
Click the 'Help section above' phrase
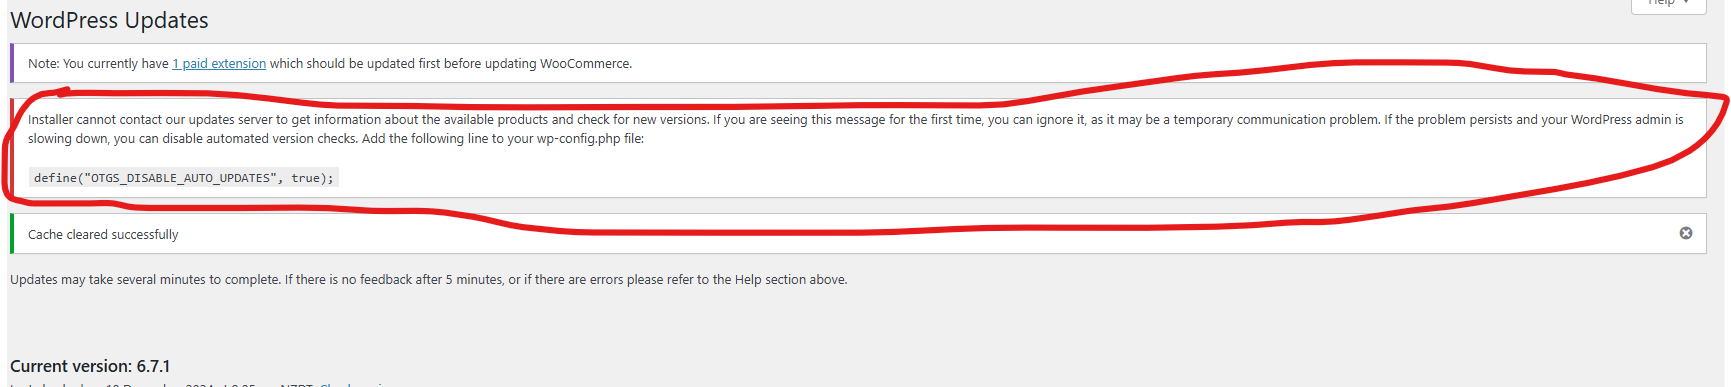(x=791, y=279)
